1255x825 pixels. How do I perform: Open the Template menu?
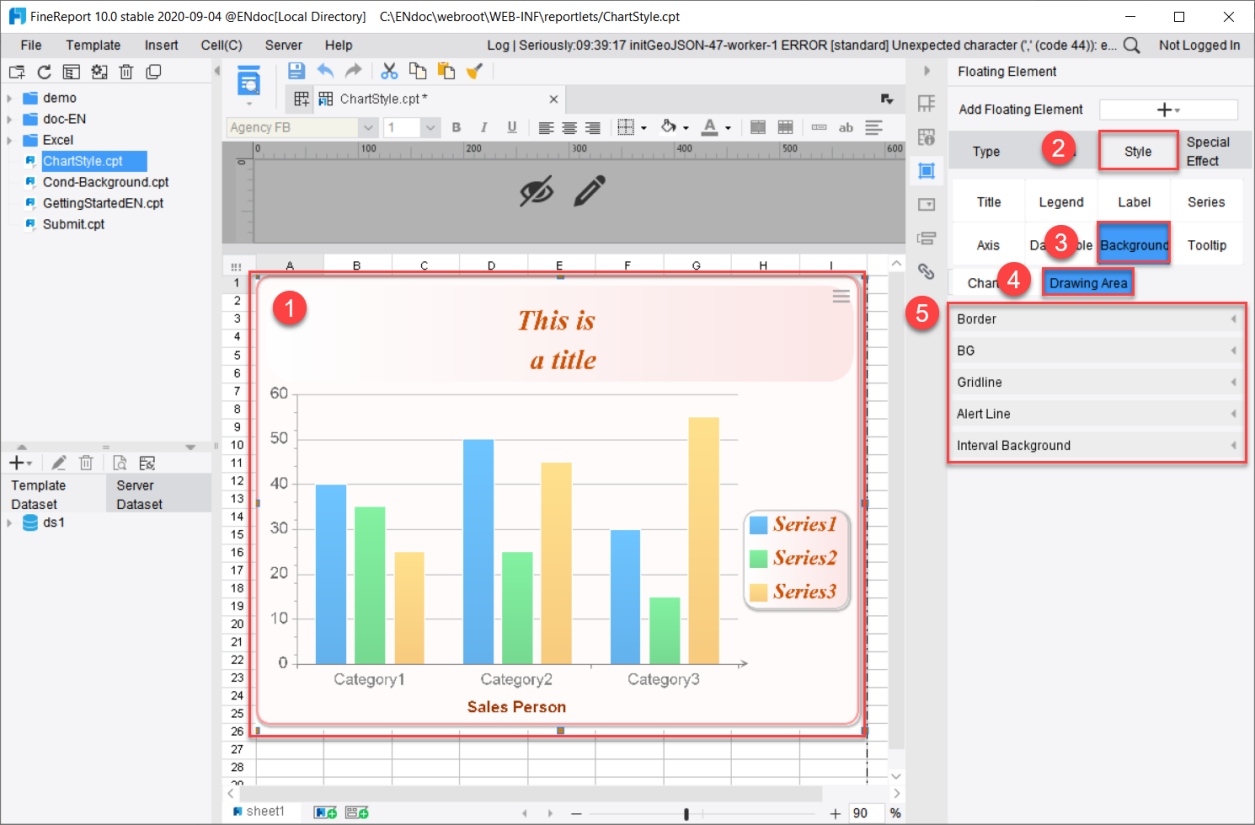pos(93,45)
